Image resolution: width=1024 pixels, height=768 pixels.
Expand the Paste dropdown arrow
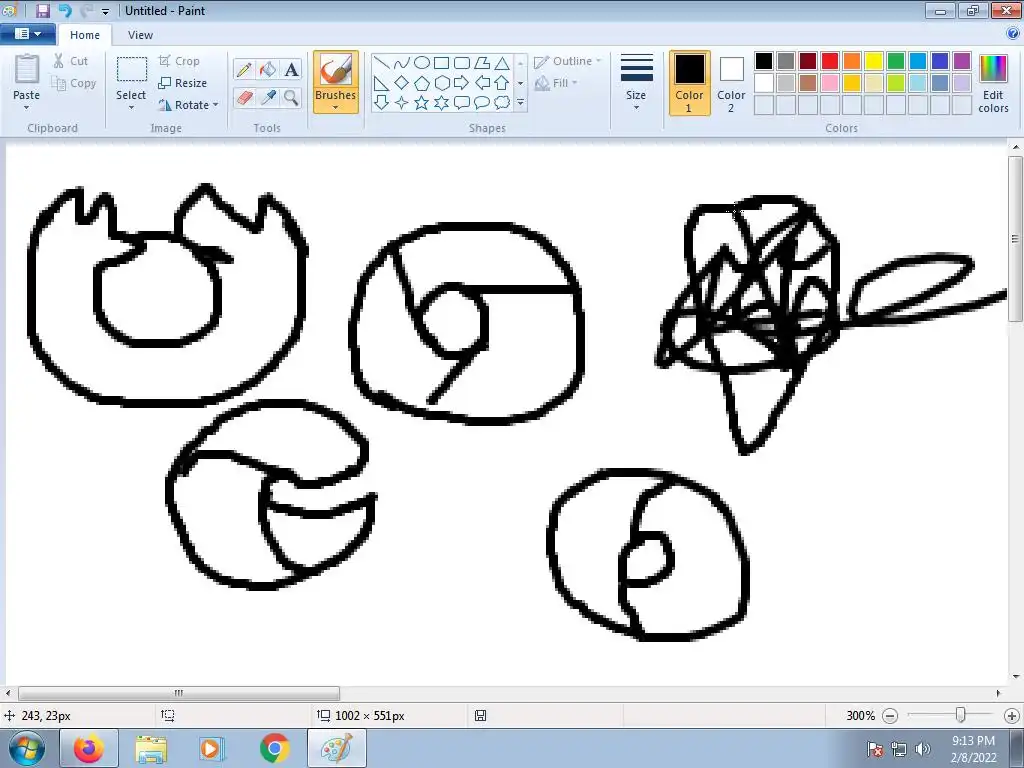click(27, 108)
